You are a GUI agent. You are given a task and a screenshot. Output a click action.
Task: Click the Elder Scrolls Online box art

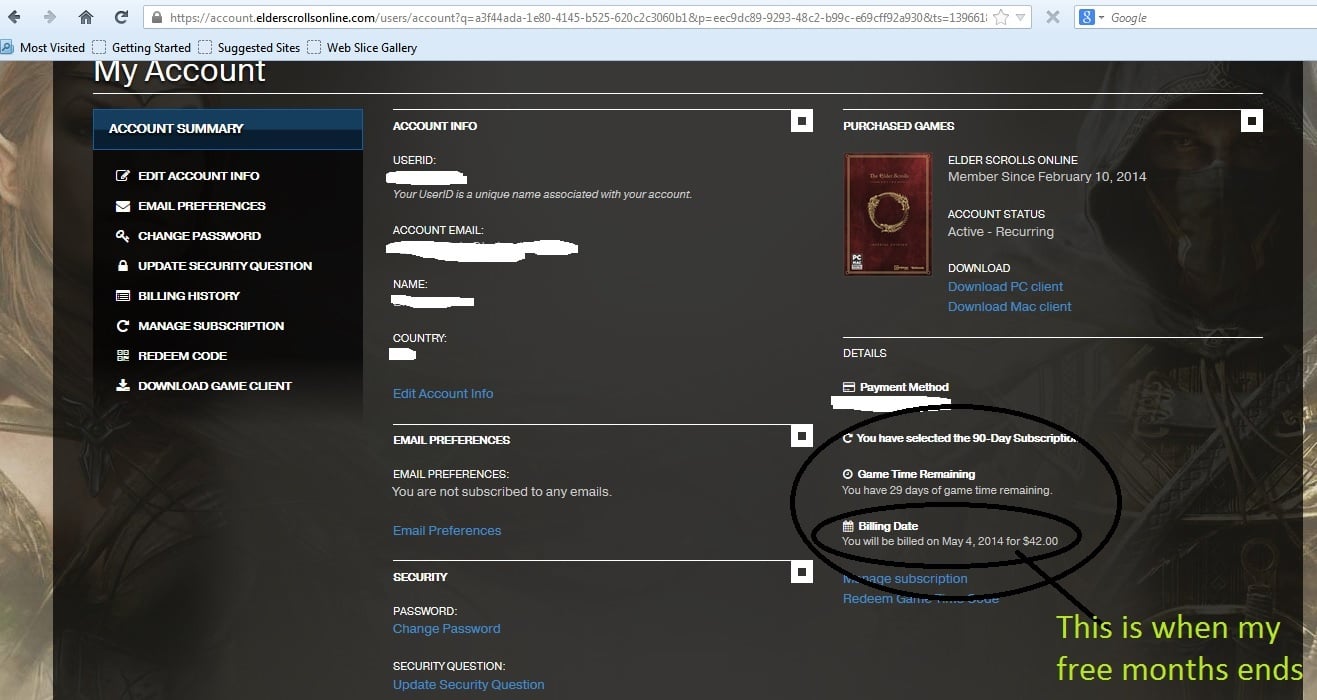887,214
